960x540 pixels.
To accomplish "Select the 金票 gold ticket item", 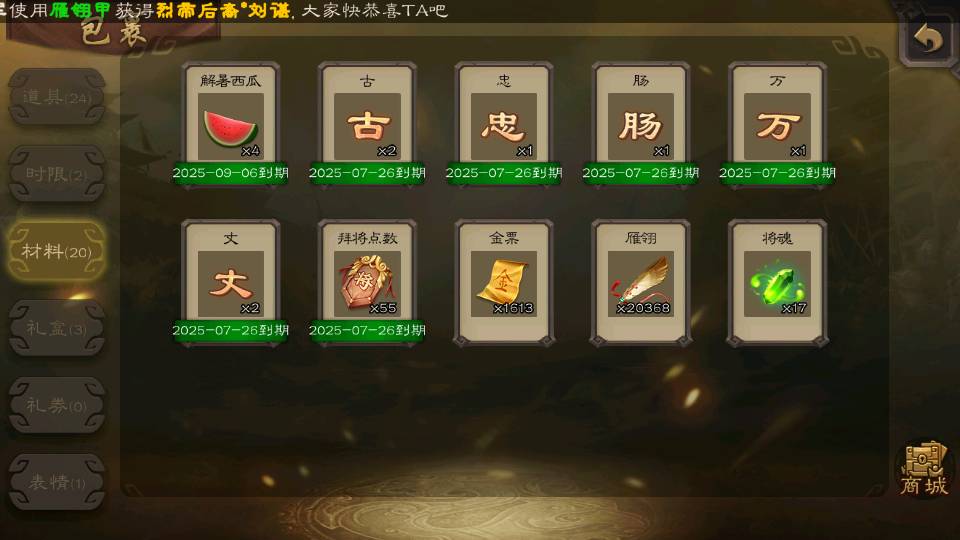I will tap(504, 283).
